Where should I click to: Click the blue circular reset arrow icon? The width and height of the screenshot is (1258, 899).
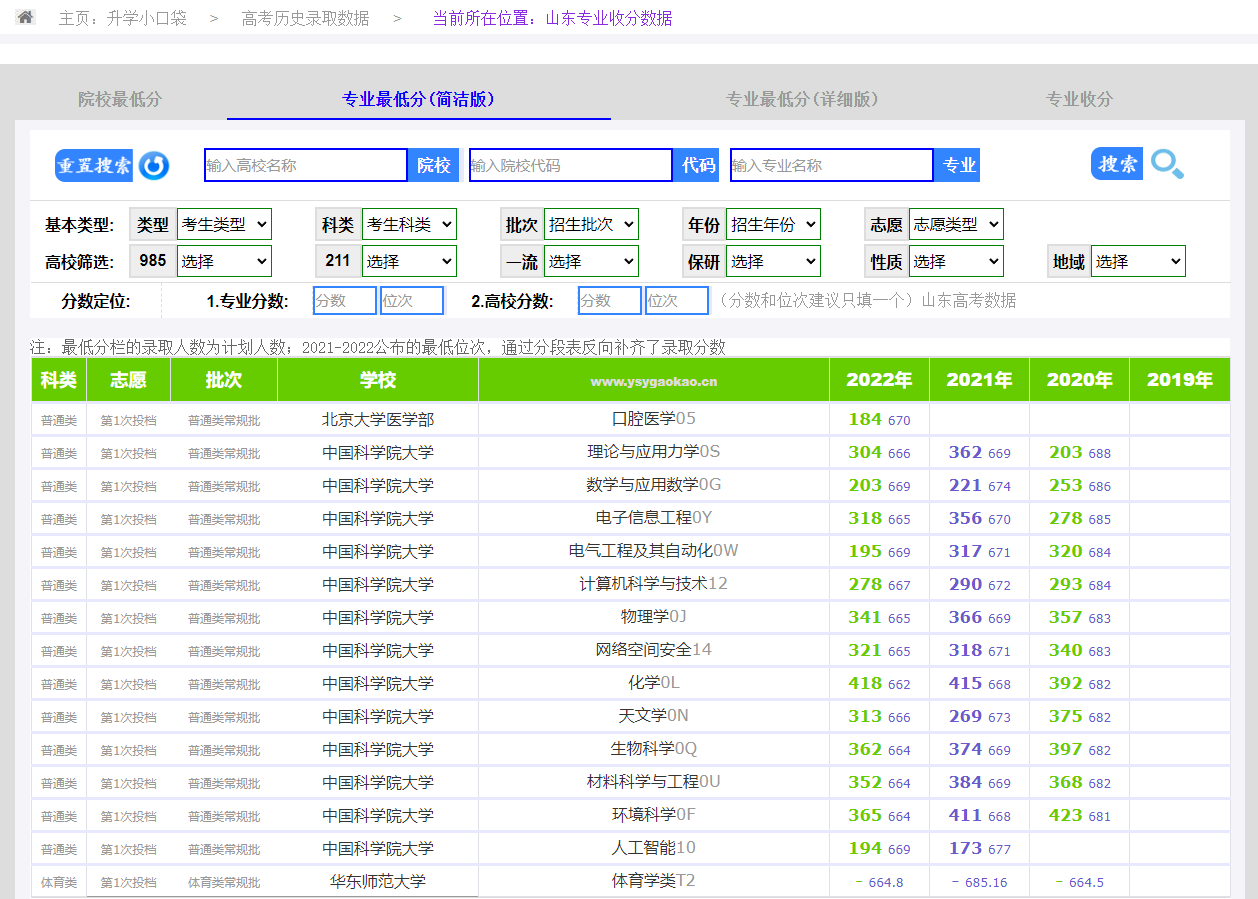pos(154,165)
